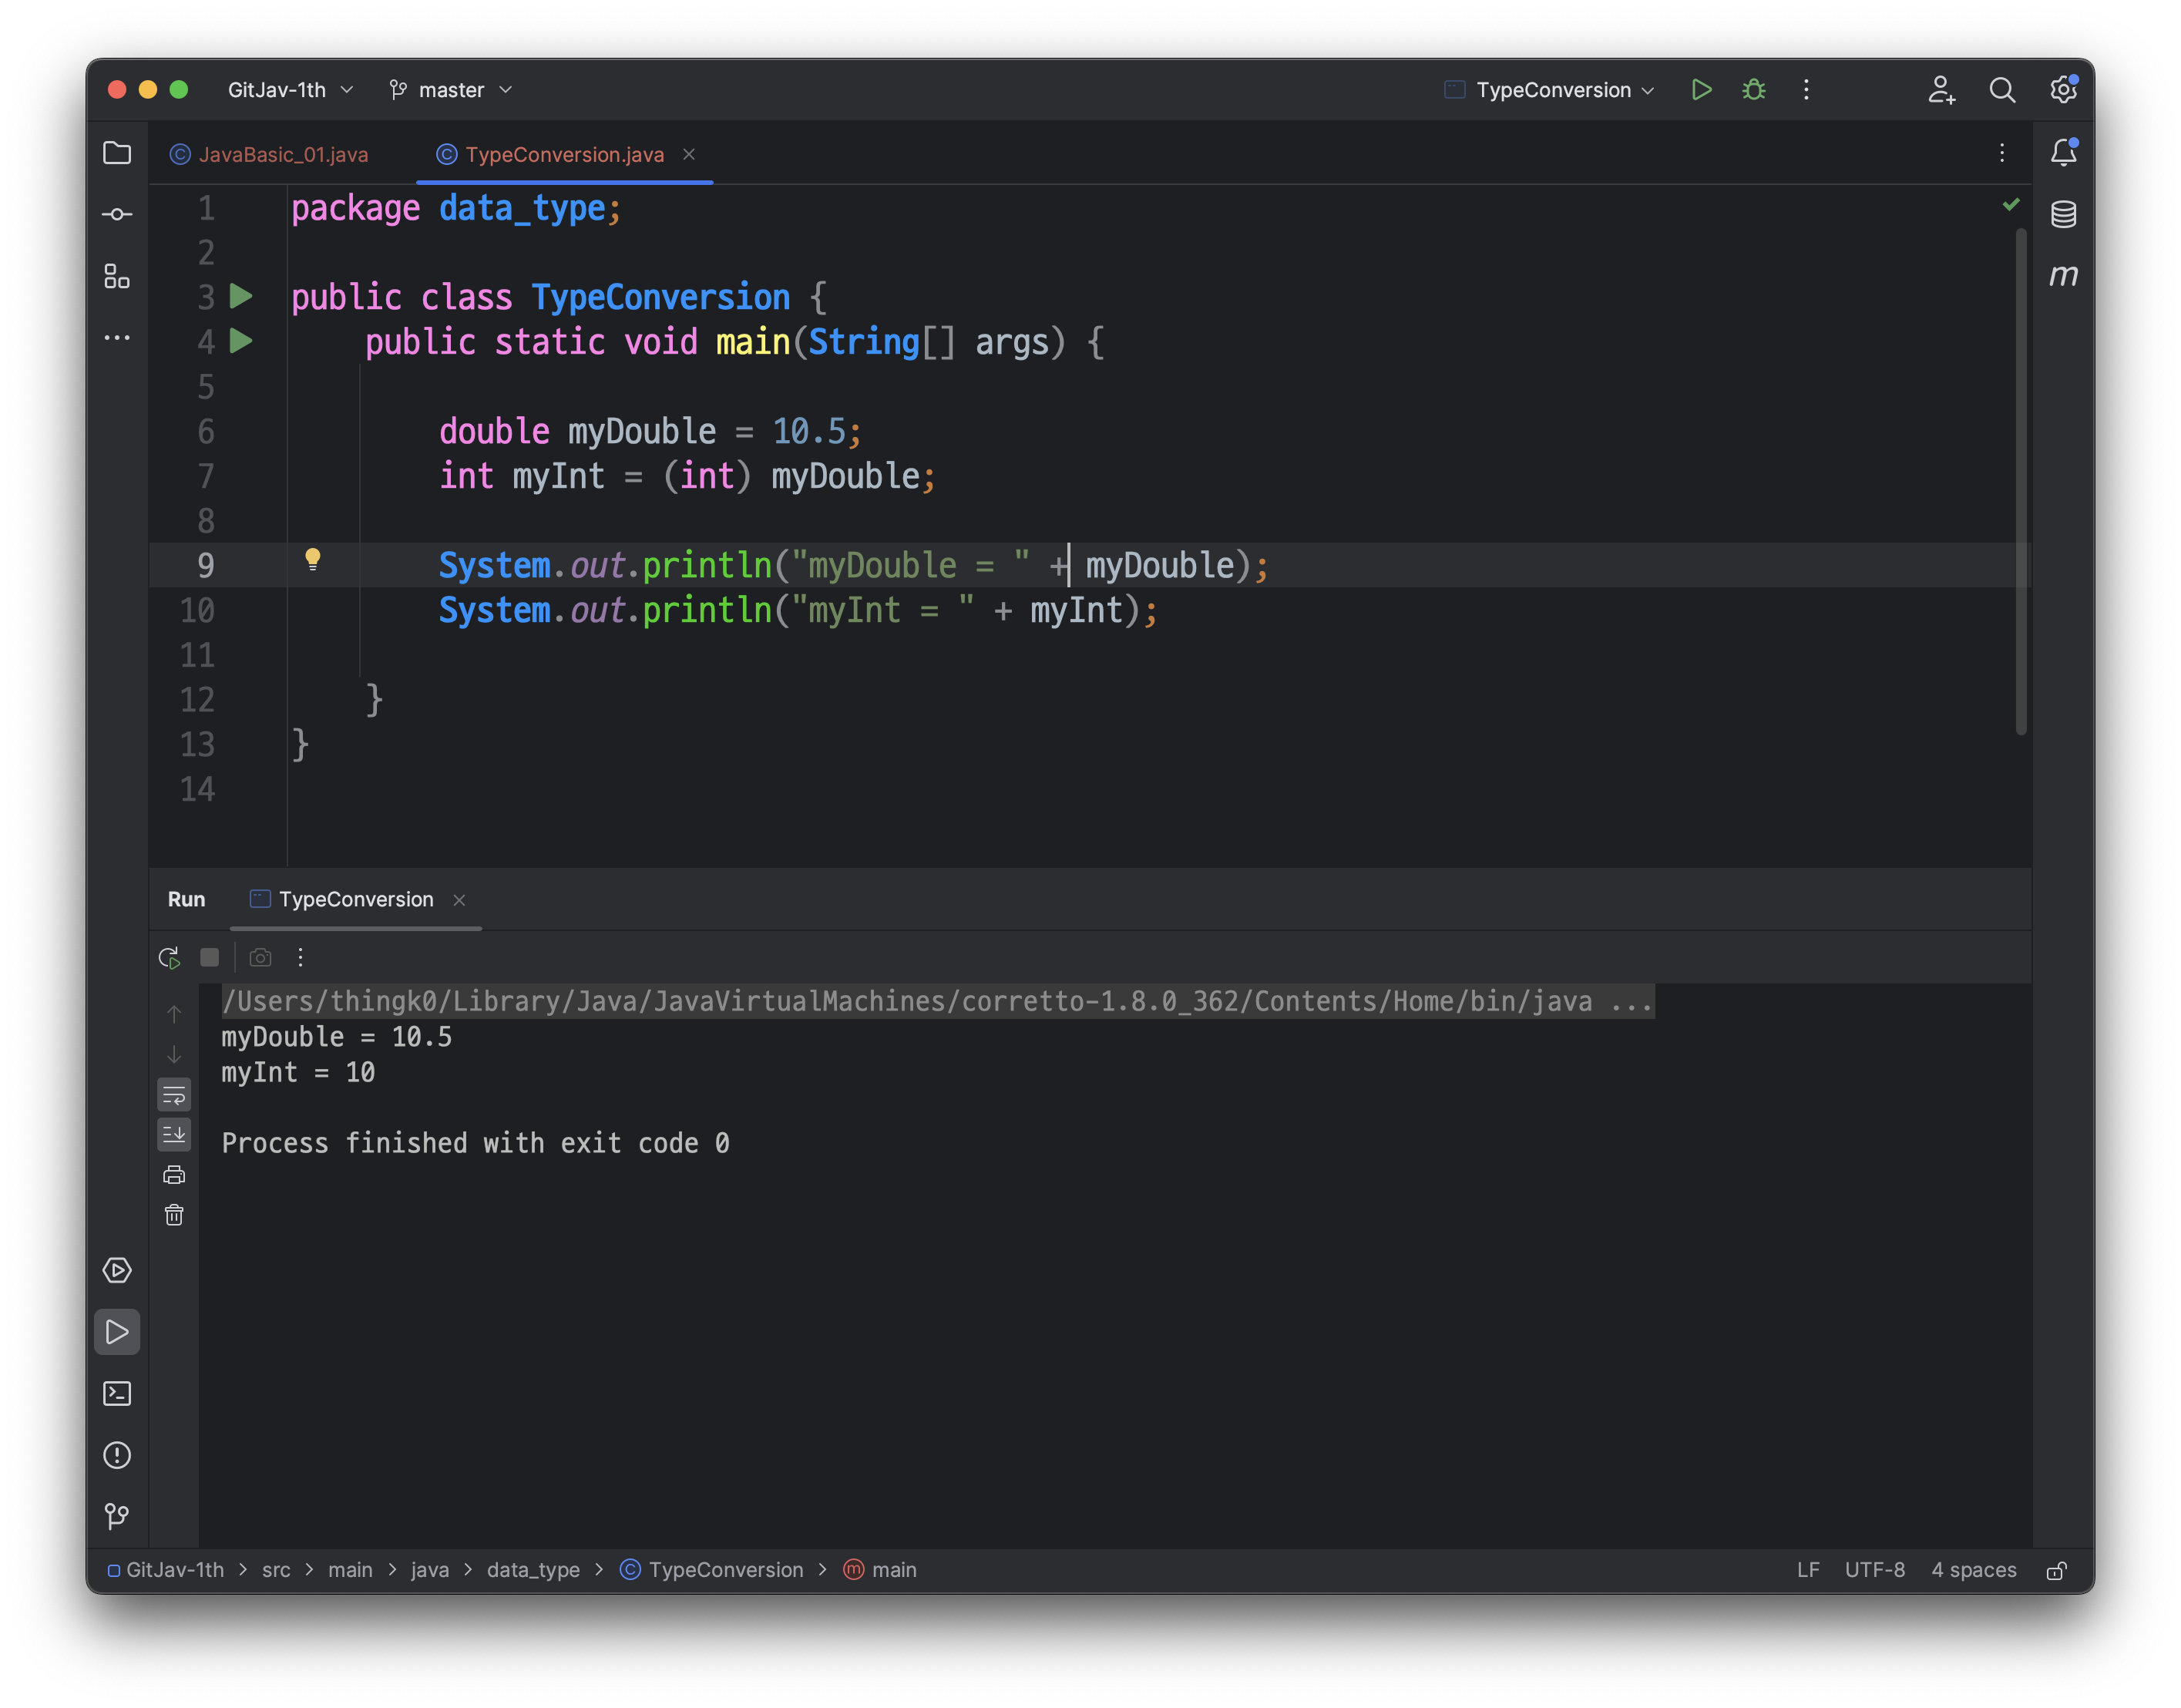2181x1708 pixels.
Task: Open the Terminal tool window
Action: 117,1393
